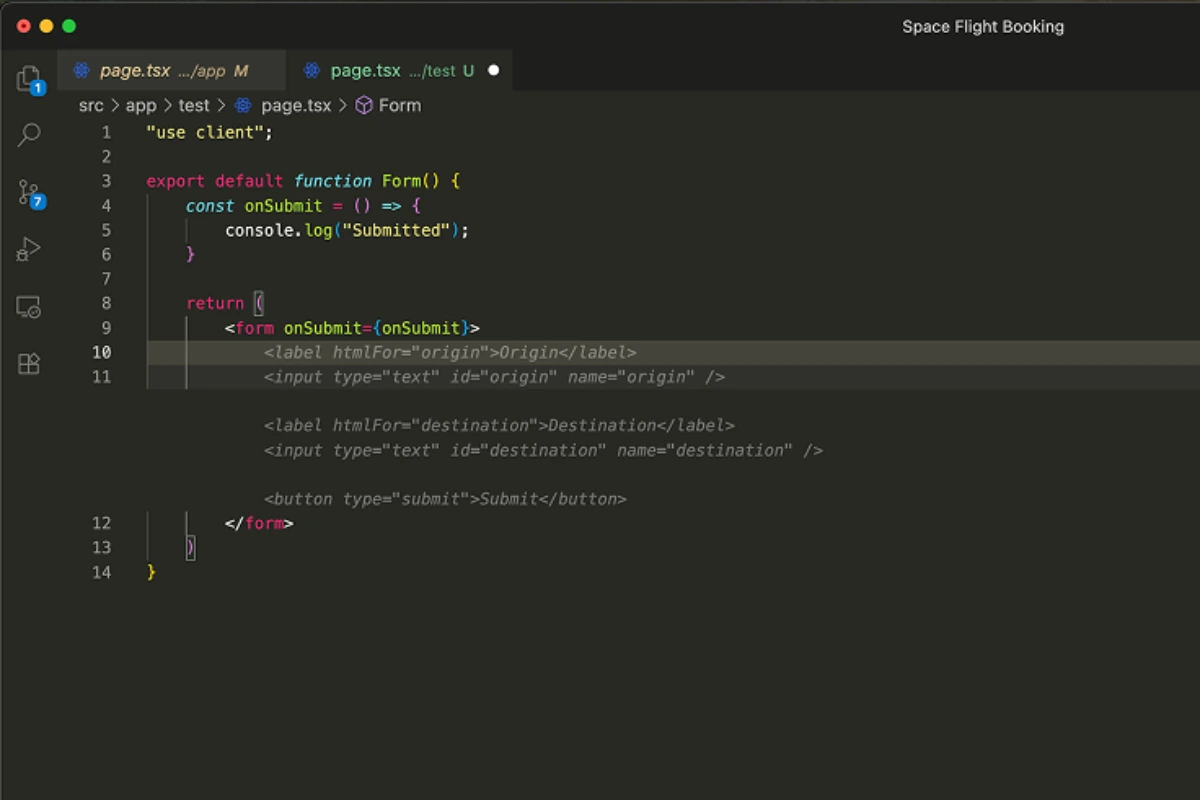Image resolution: width=1200 pixels, height=800 pixels.
Task: Click the Form symbol cube icon
Action: tap(364, 105)
